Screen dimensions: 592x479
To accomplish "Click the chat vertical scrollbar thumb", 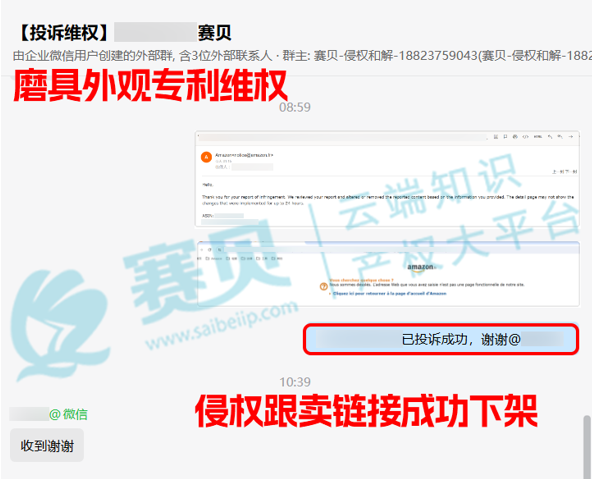I will 586,447.
